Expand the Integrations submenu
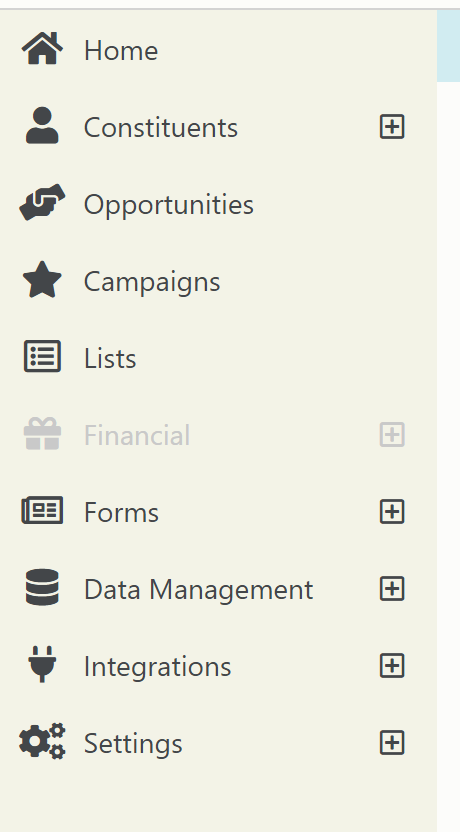 click(392, 665)
